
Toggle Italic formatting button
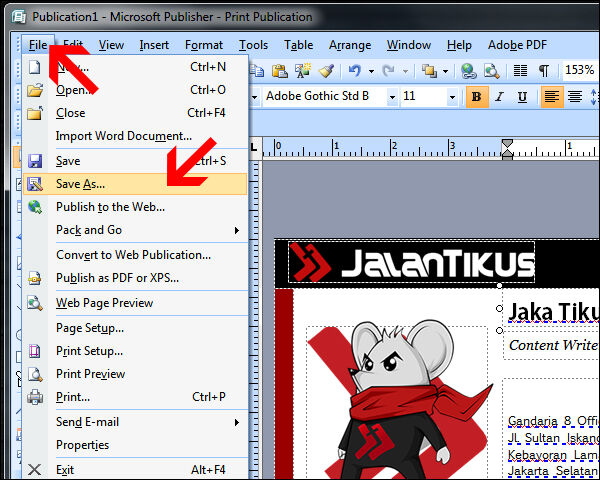(x=499, y=97)
